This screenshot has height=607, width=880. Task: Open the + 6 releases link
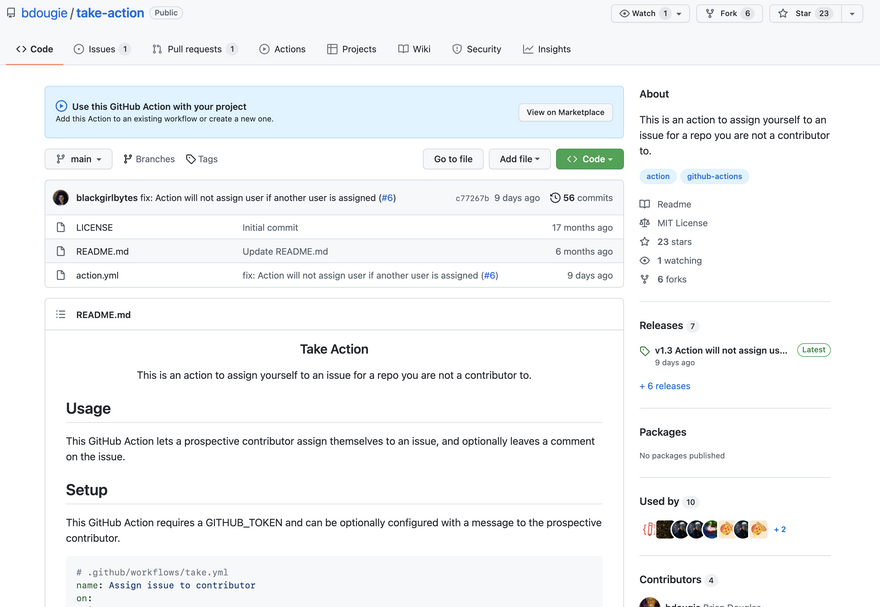point(665,386)
